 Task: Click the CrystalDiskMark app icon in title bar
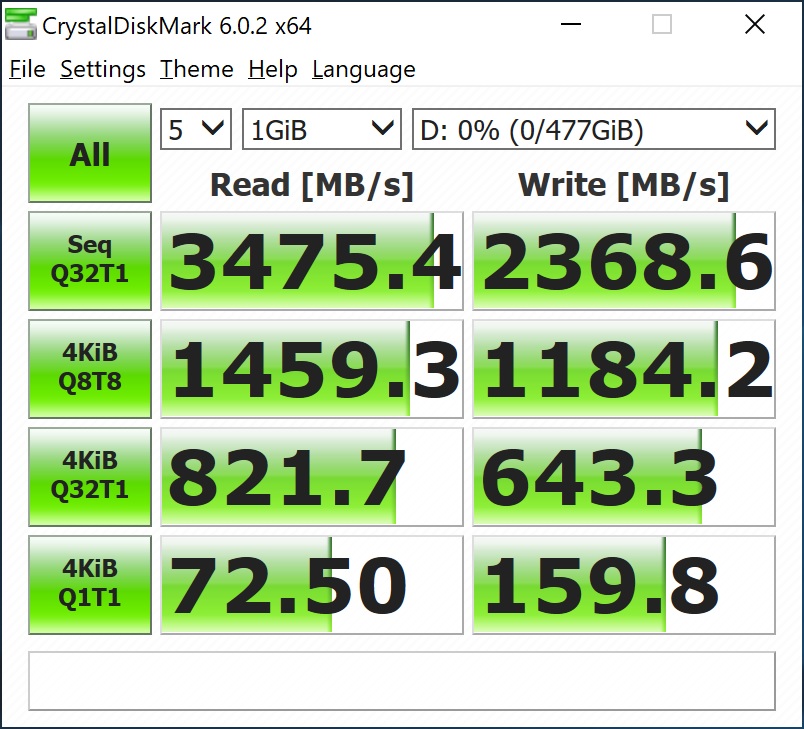click(21, 25)
